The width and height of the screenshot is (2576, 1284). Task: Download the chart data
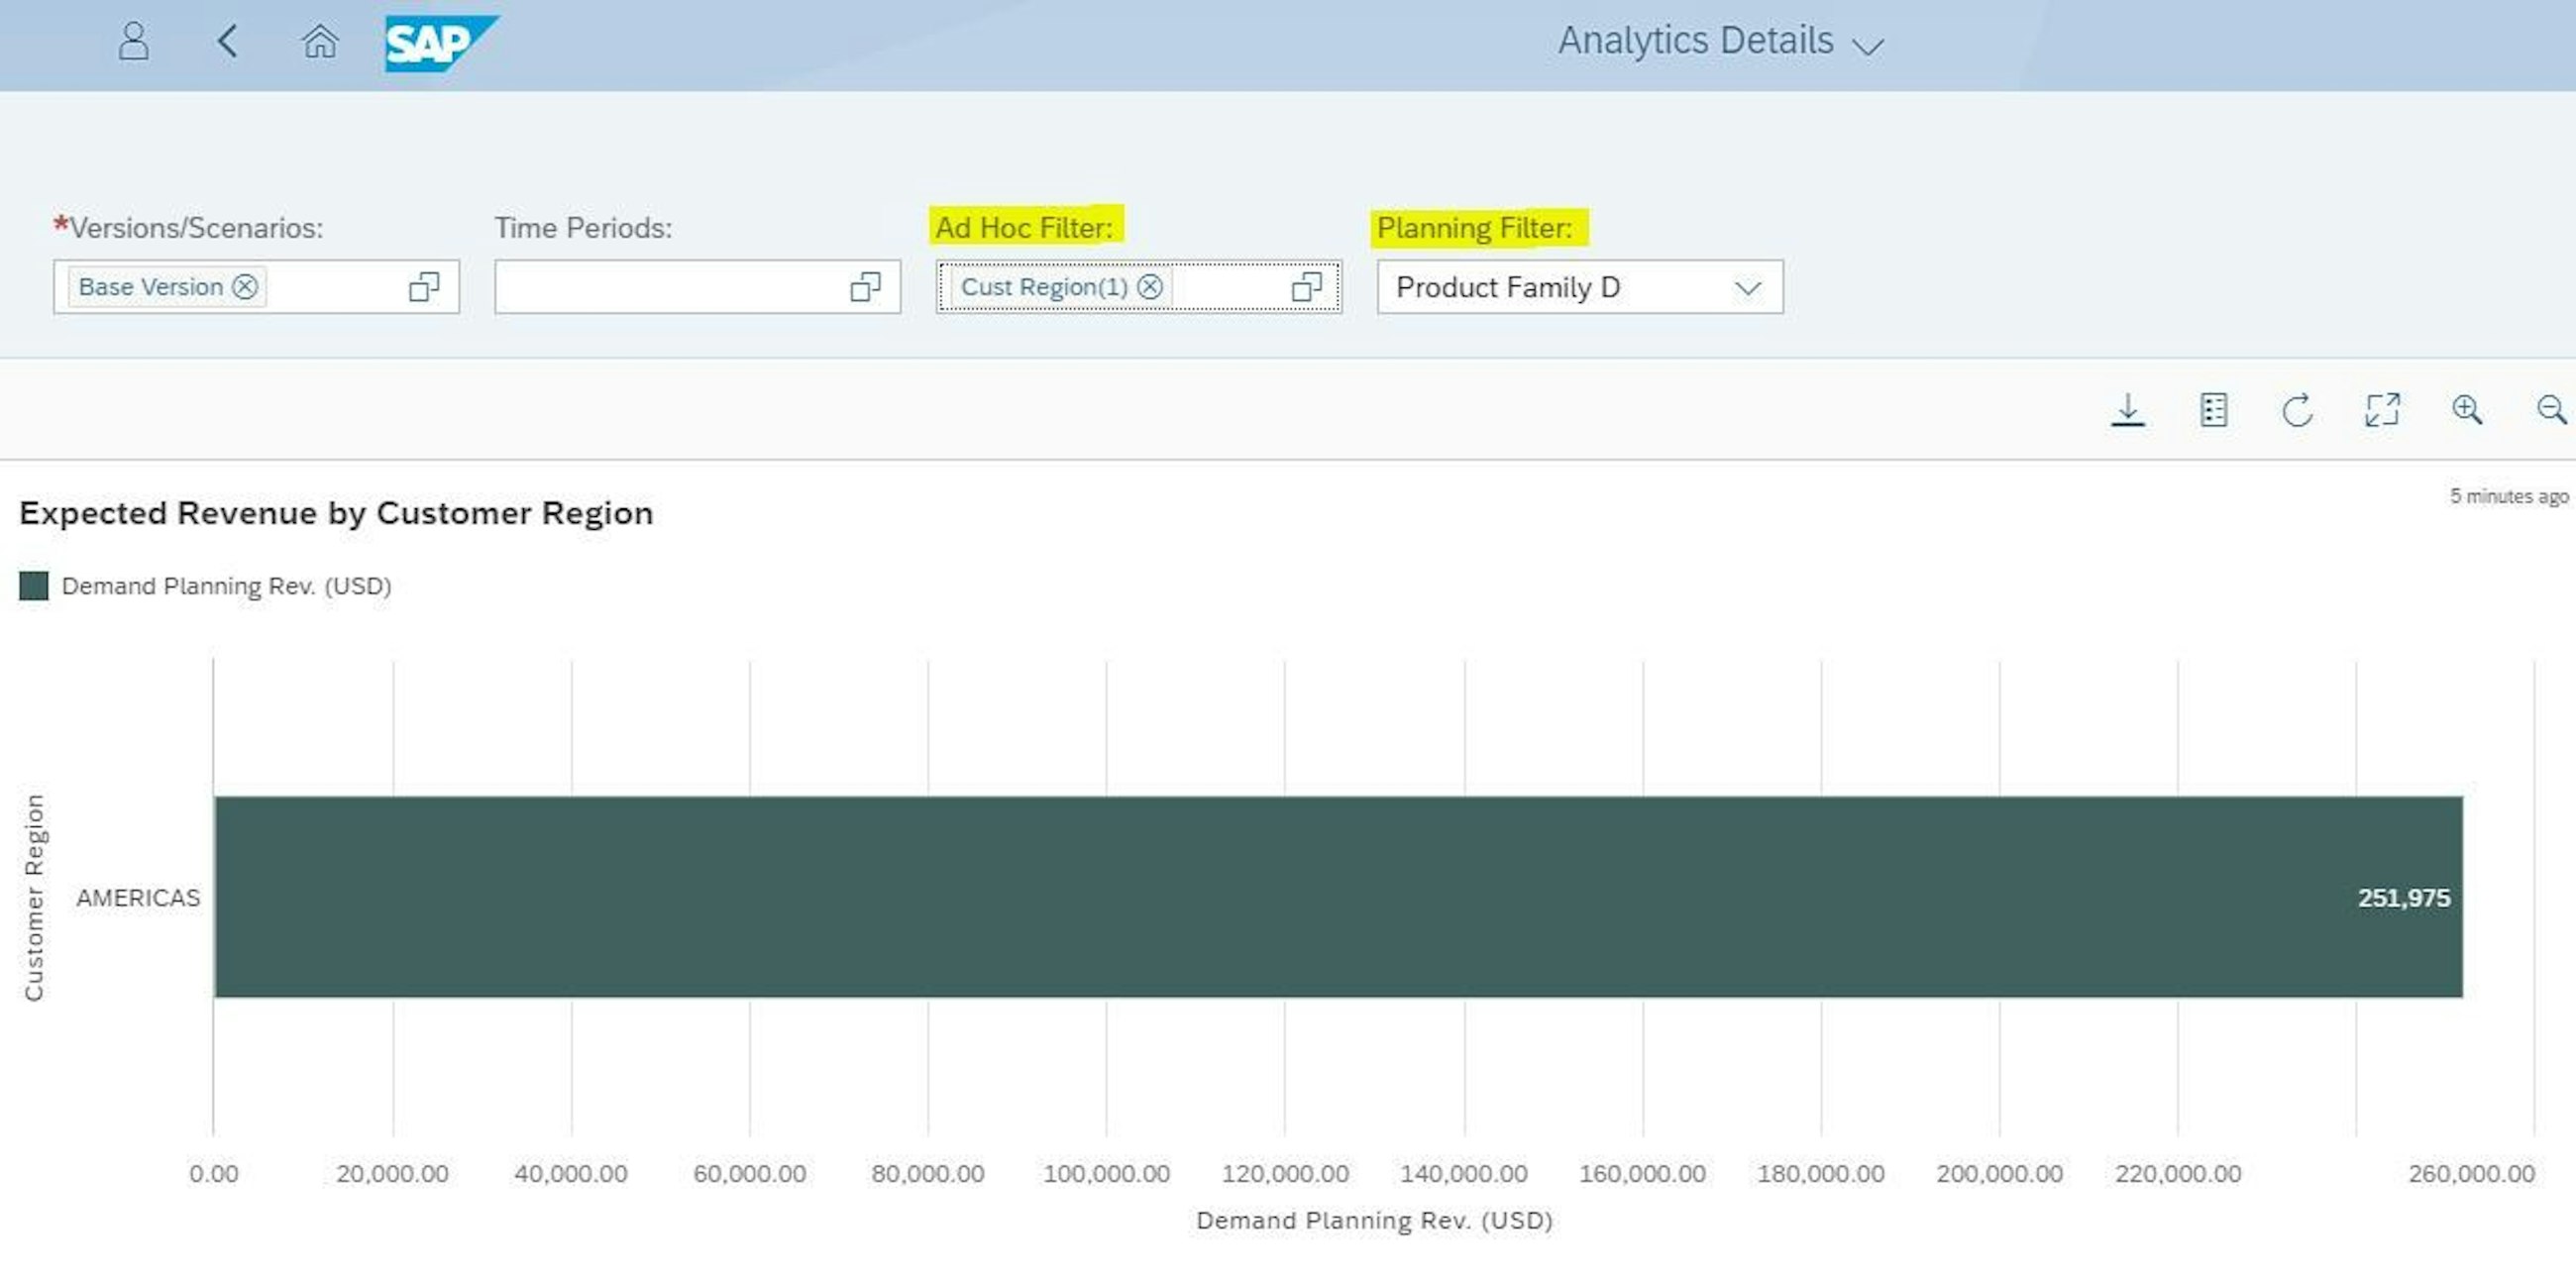2128,409
